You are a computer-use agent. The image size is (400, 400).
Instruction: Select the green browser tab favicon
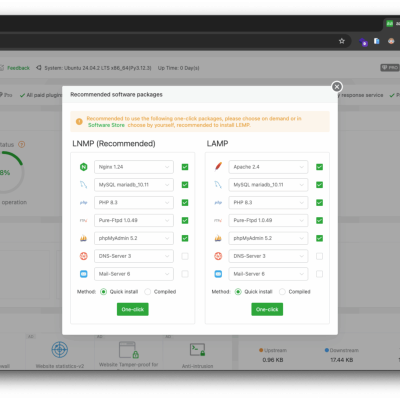[x=389, y=23]
